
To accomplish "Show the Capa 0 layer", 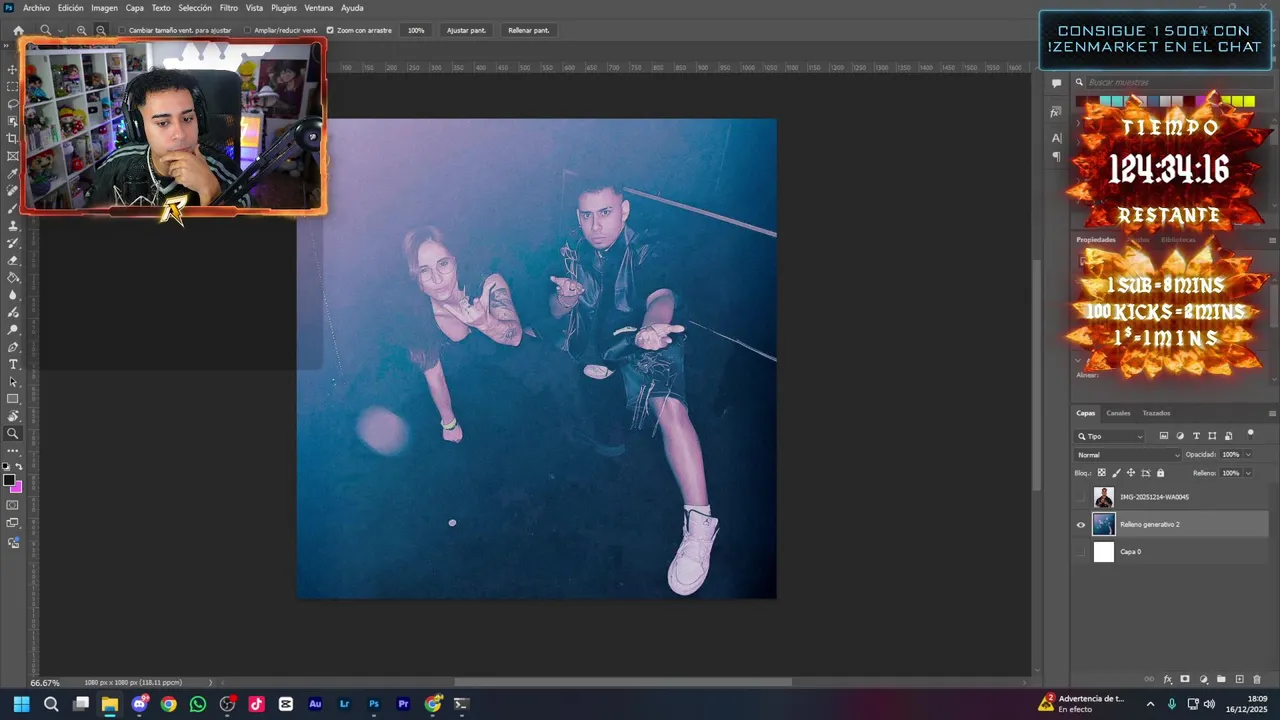I will (1080, 552).
